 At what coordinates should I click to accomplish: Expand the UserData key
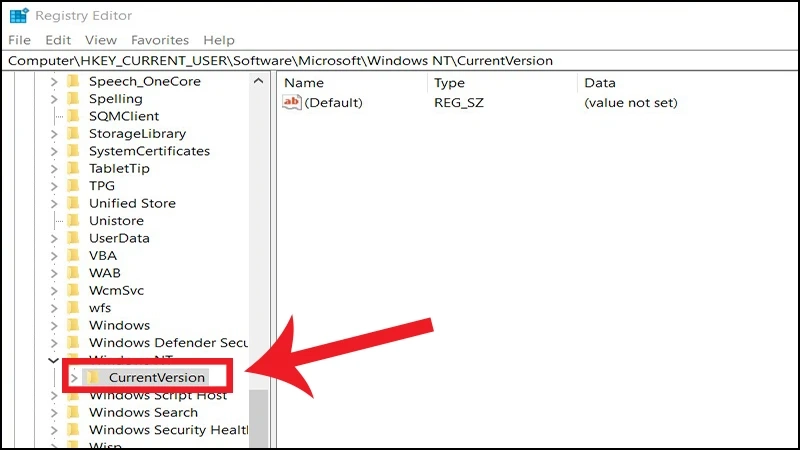[54, 238]
